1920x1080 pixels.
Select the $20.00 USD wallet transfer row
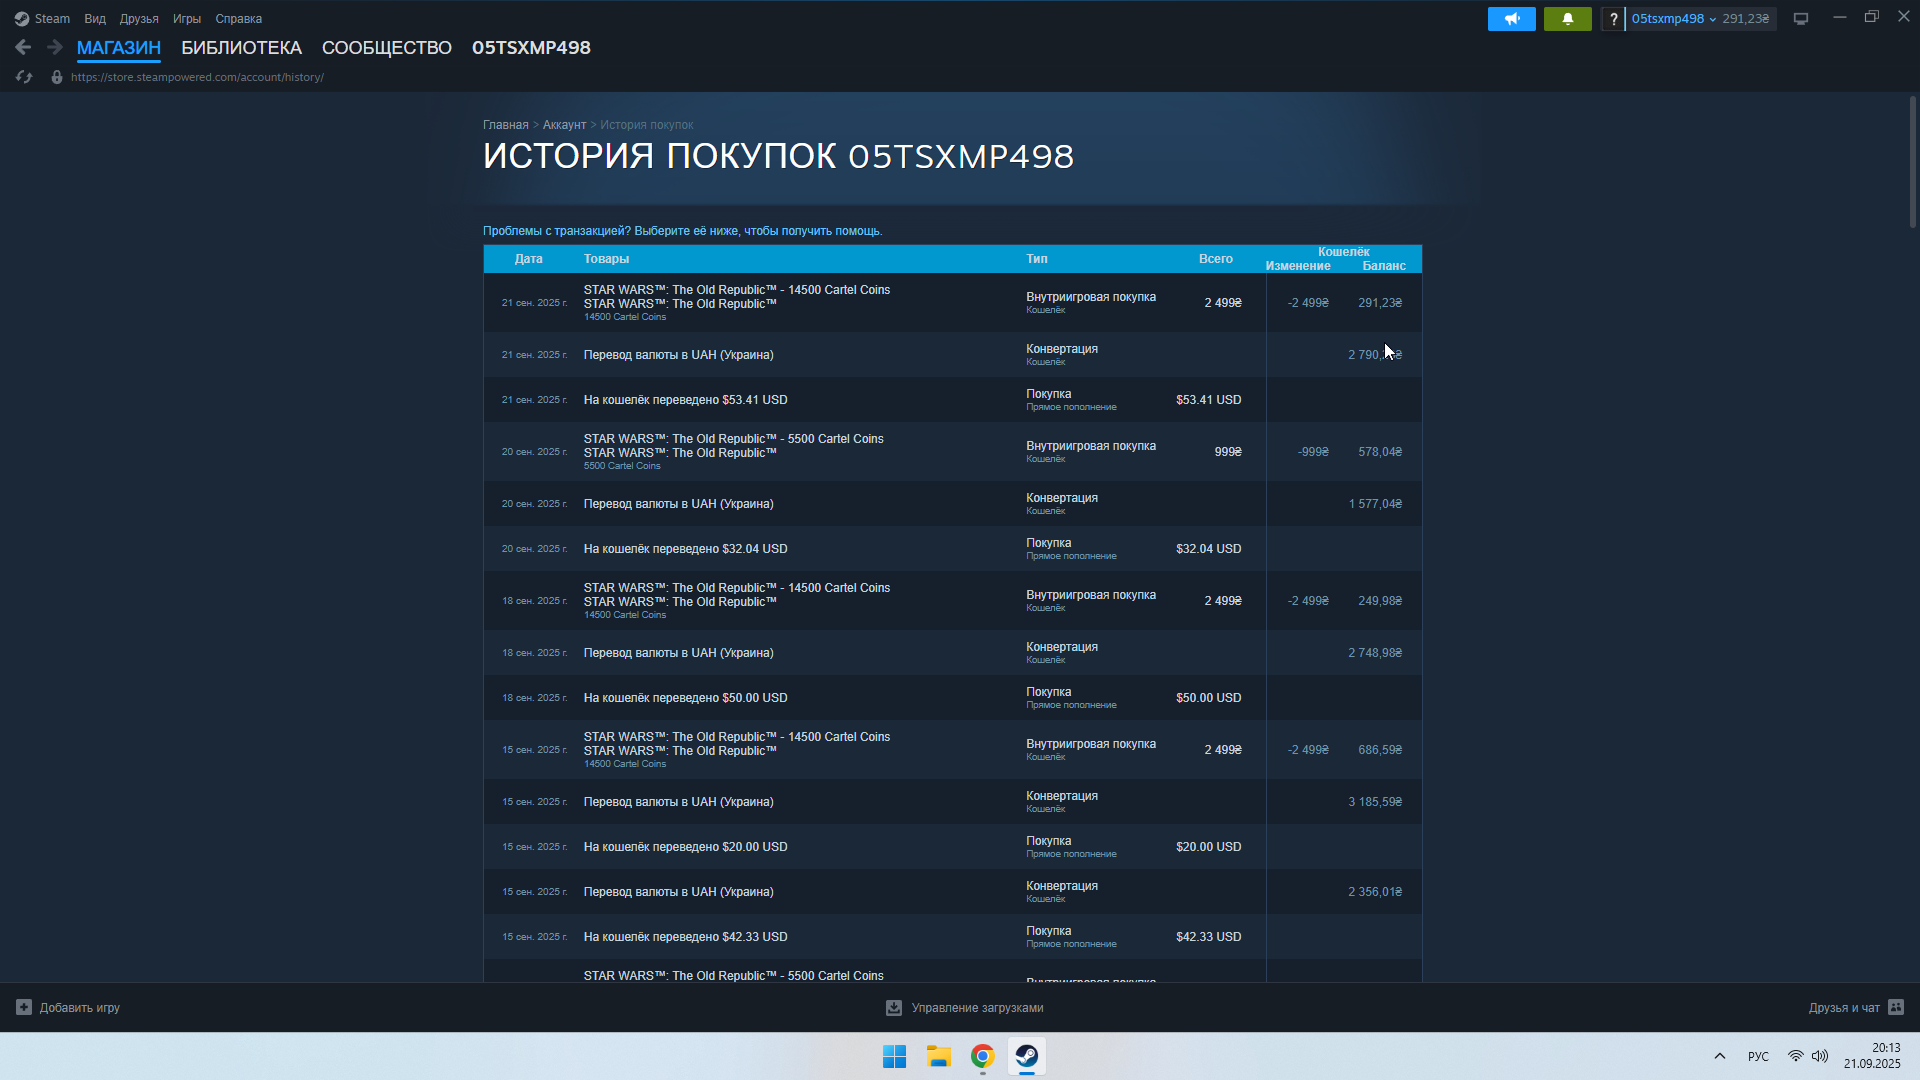click(952, 847)
